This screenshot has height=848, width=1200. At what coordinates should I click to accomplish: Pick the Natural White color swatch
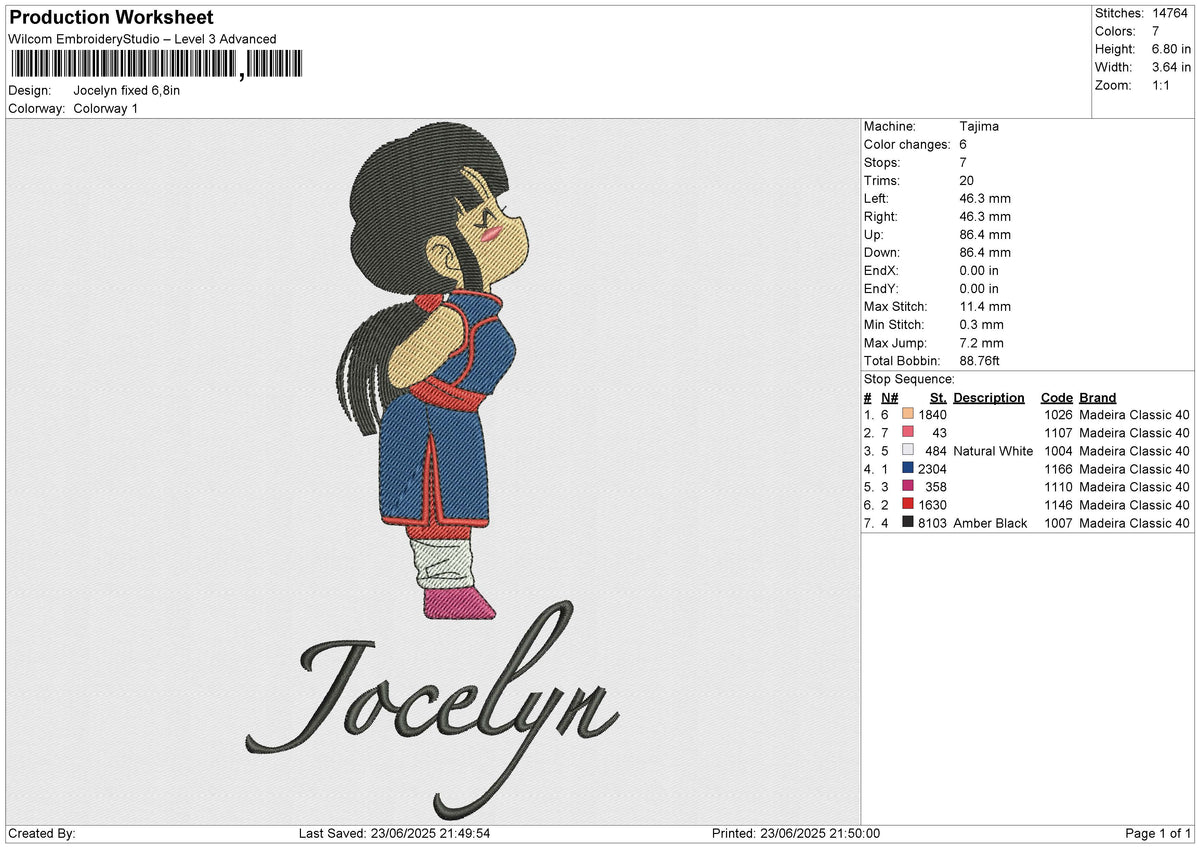[907, 450]
